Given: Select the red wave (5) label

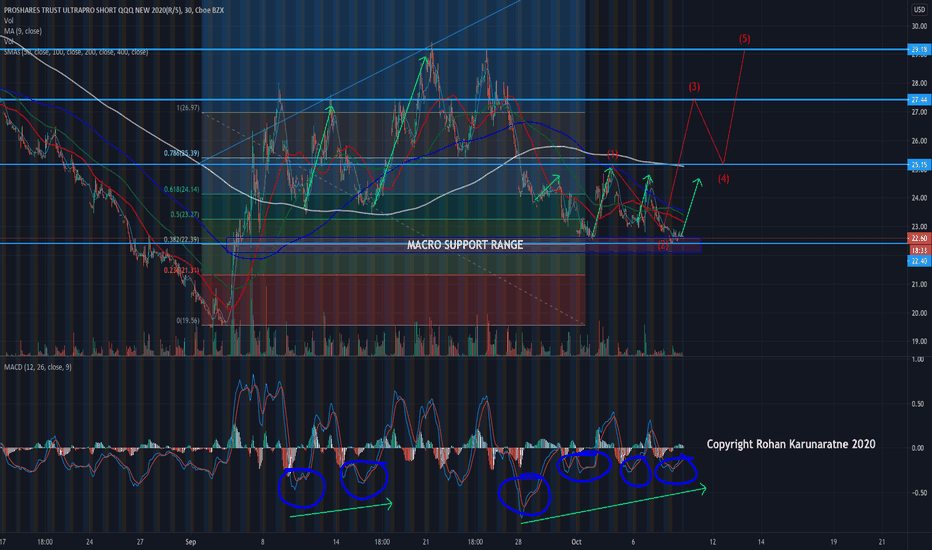Looking at the screenshot, I should click(x=745, y=39).
